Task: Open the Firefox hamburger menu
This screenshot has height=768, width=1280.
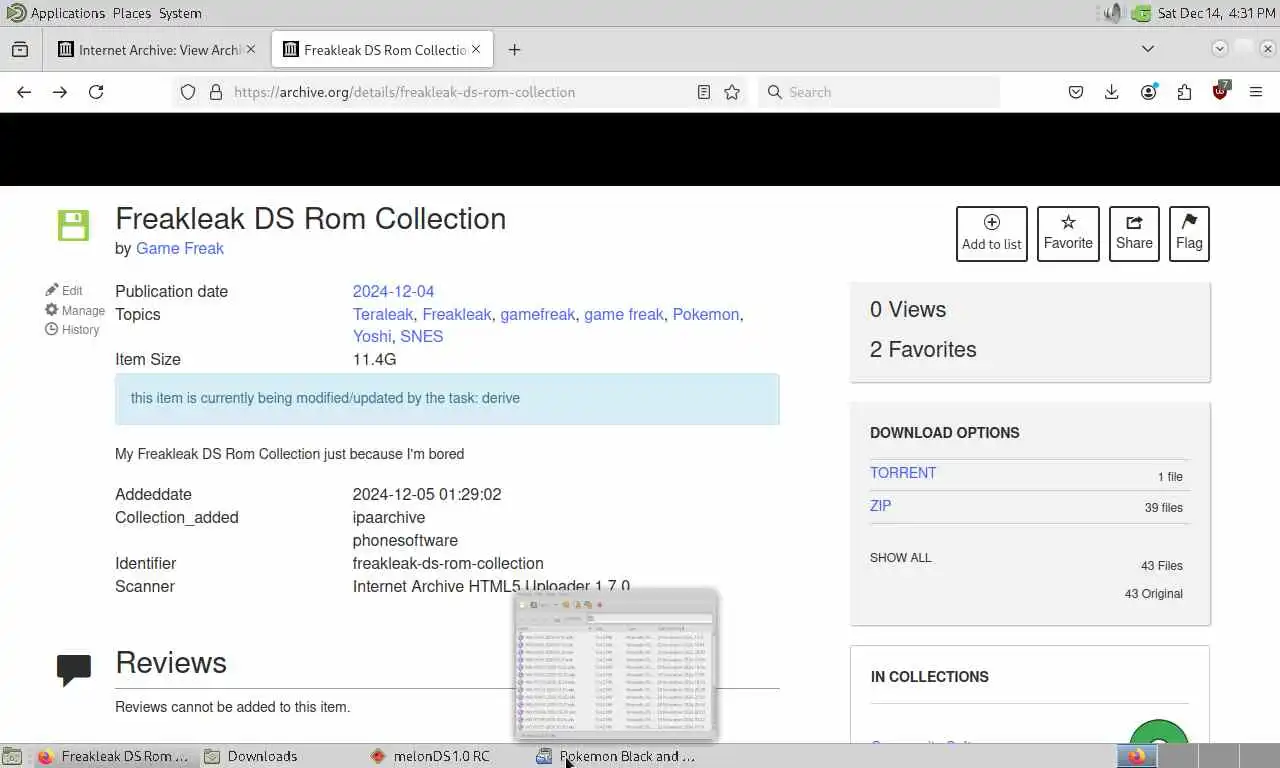Action: click(x=1256, y=92)
